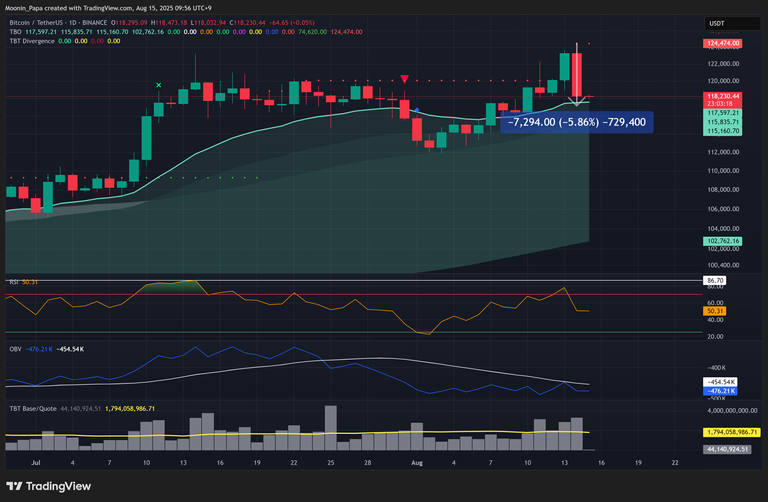
Task: Click the 104,000.00 price axis tick
Action: click(723, 228)
